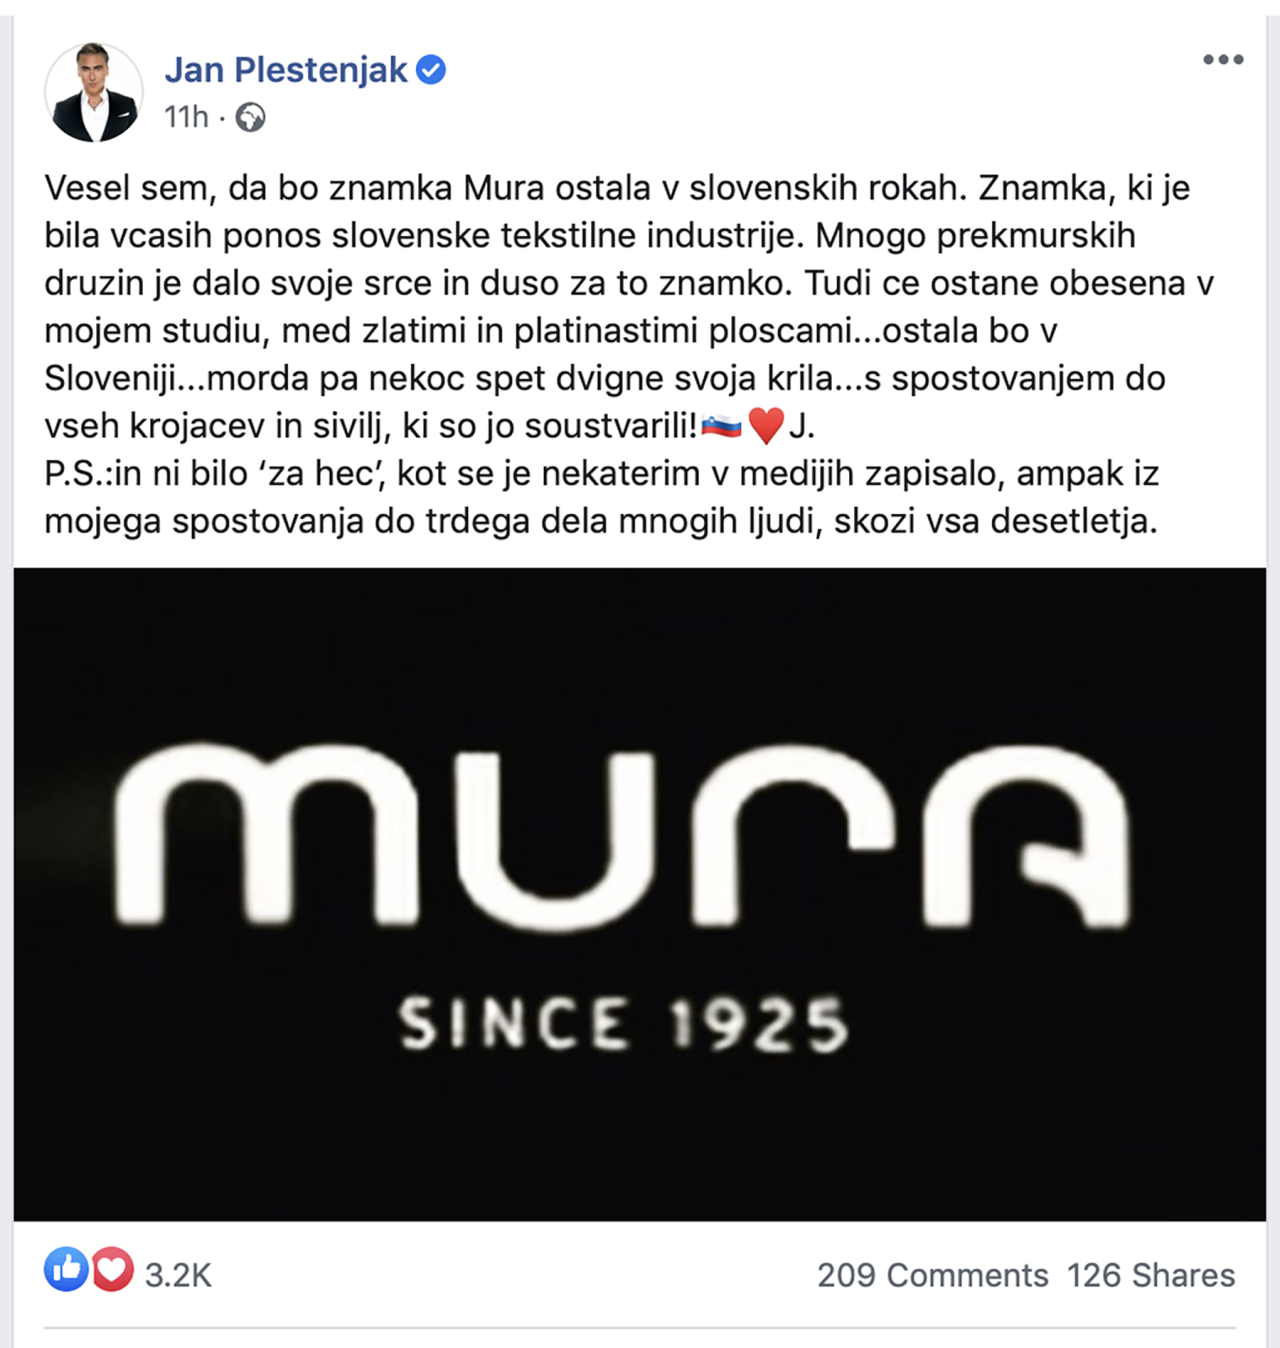Open the three-dot post options menu
Viewport: 1280px width, 1348px height.
coord(1223,60)
